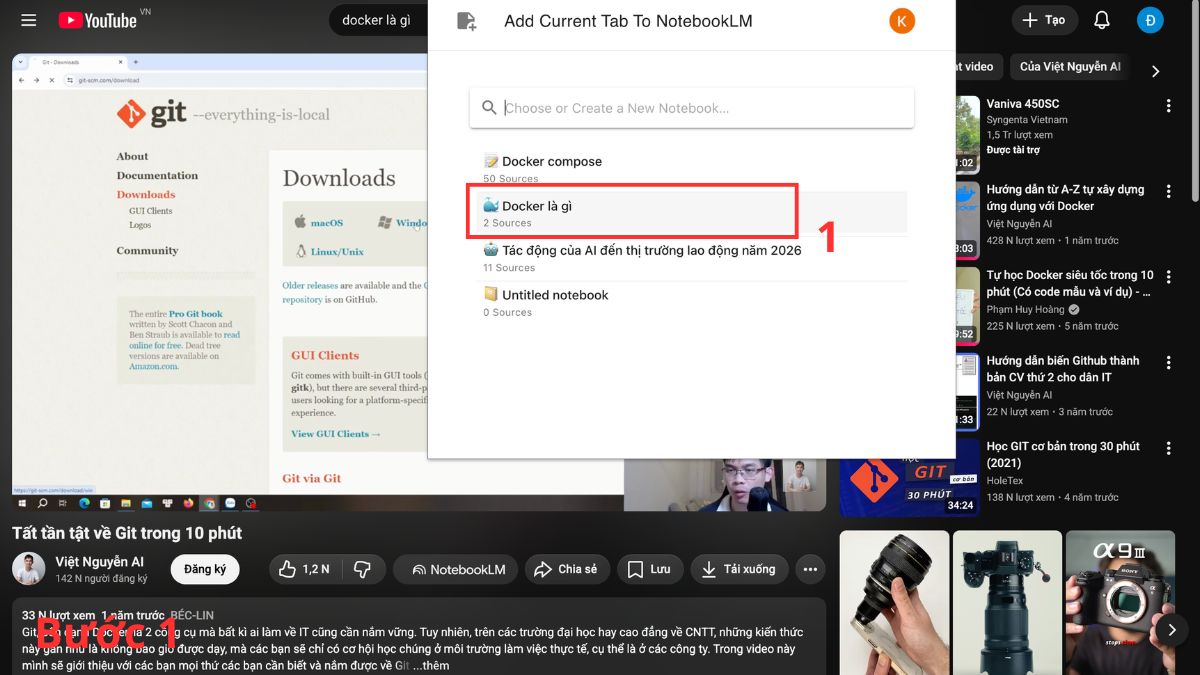Open the Việt Nguyễn AI channel name
Viewport: 1200px width, 675px height.
(99, 562)
